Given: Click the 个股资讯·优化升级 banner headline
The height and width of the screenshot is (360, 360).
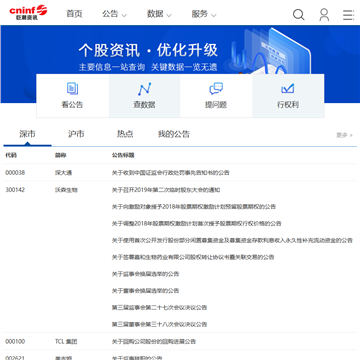Looking at the screenshot, I should [x=148, y=50].
